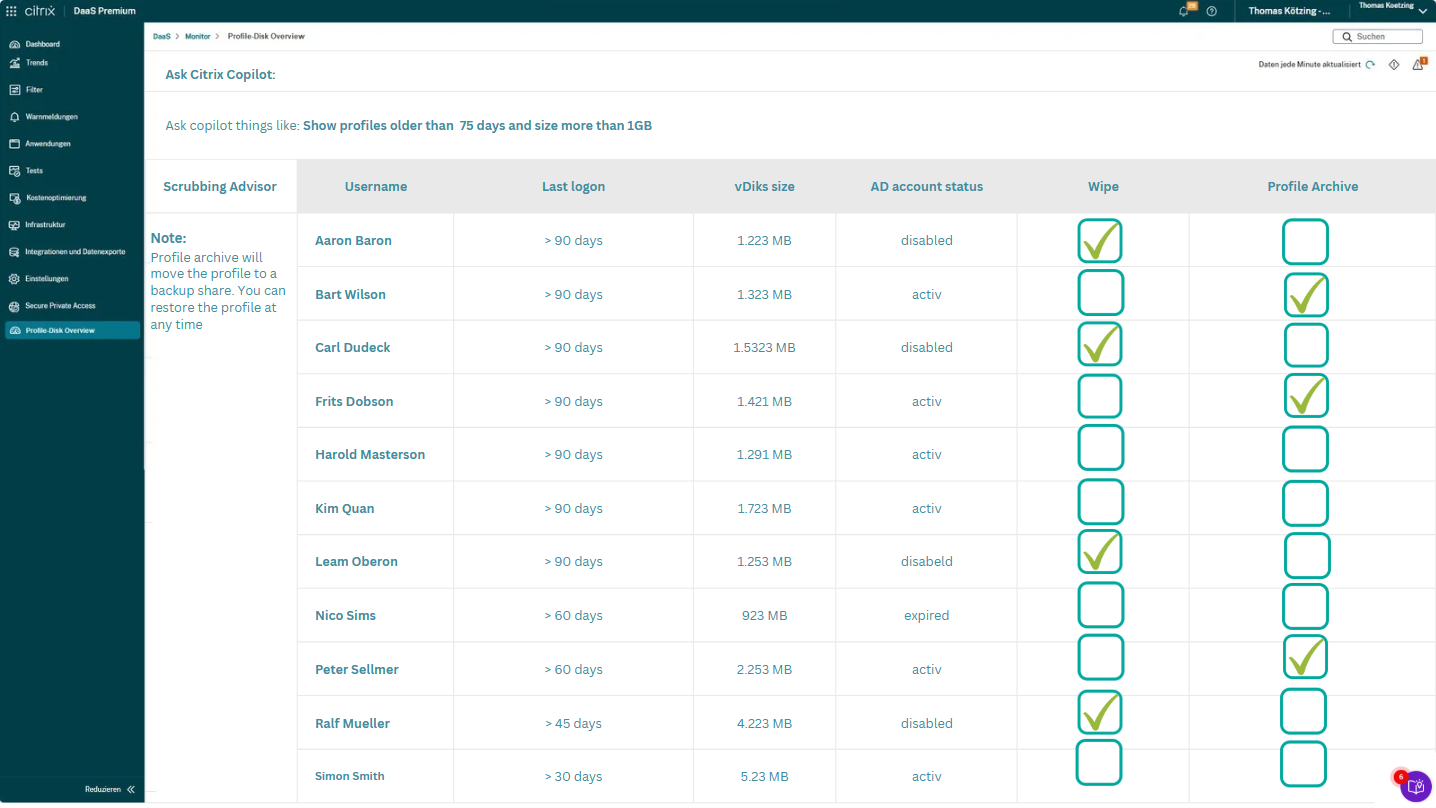Sort by Username column header

pyautogui.click(x=376, y=187)
